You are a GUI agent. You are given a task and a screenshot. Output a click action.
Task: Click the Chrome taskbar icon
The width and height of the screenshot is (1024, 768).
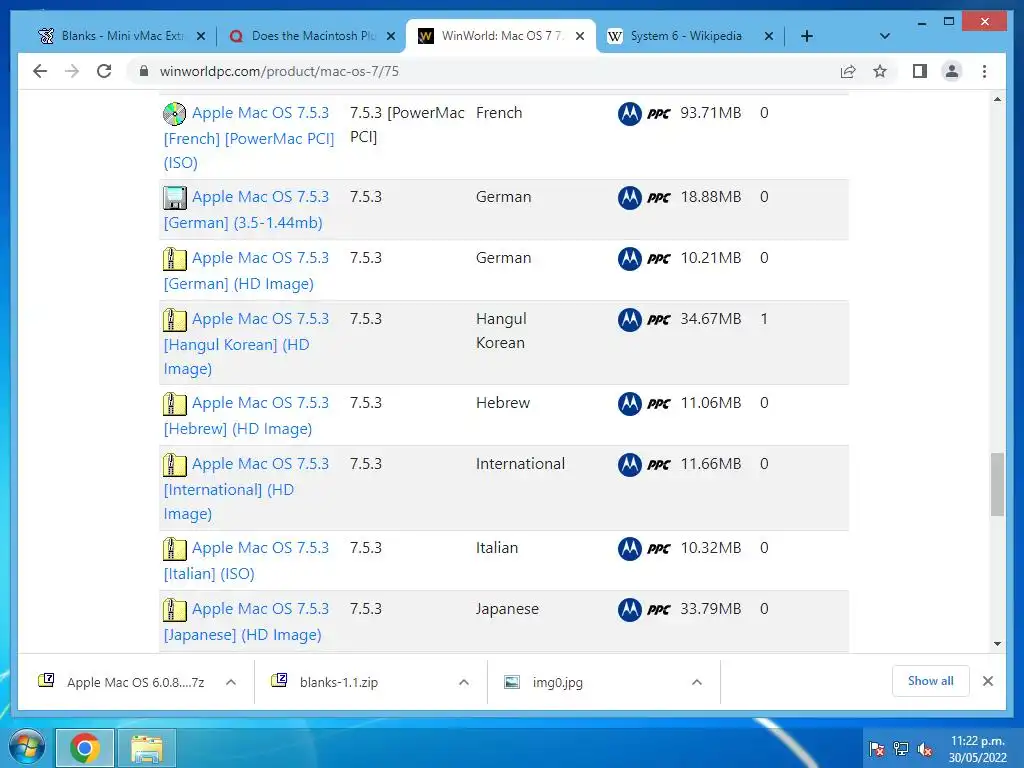pyautogui.click(x=85, y=748)
